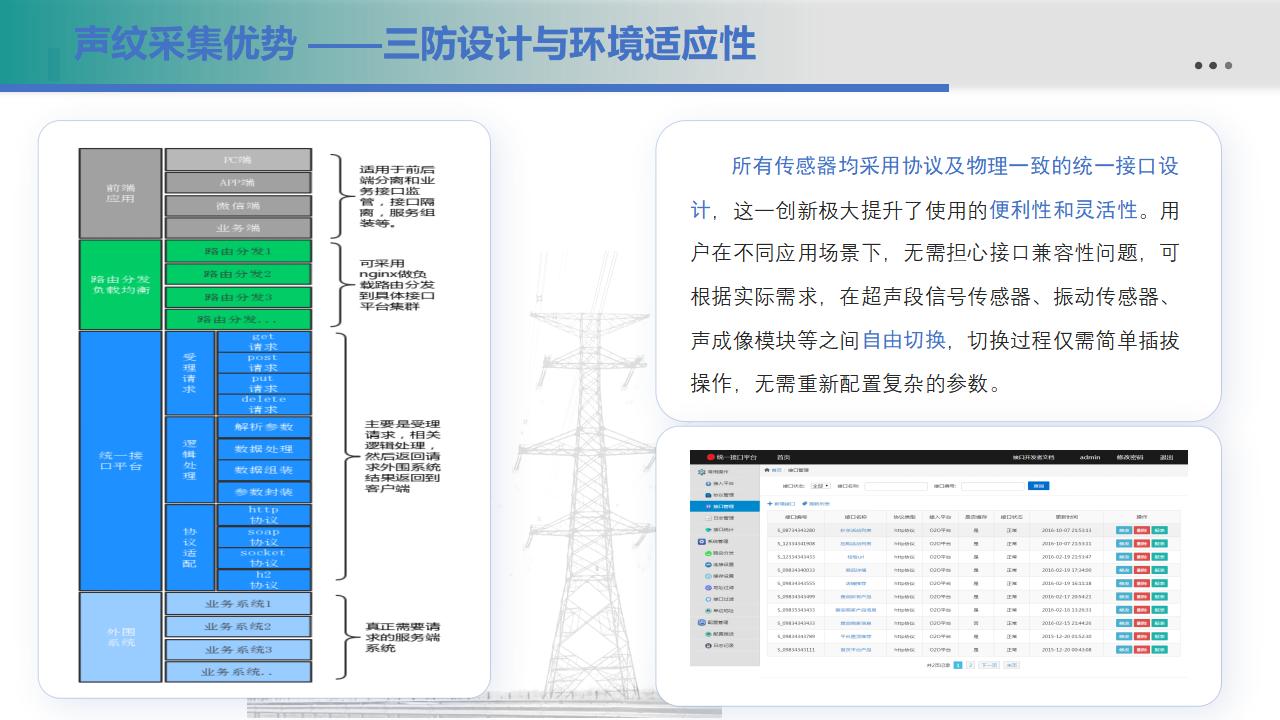Click the interface name input field
Viewport: 1280px width, 720px height.
[895, 486]
